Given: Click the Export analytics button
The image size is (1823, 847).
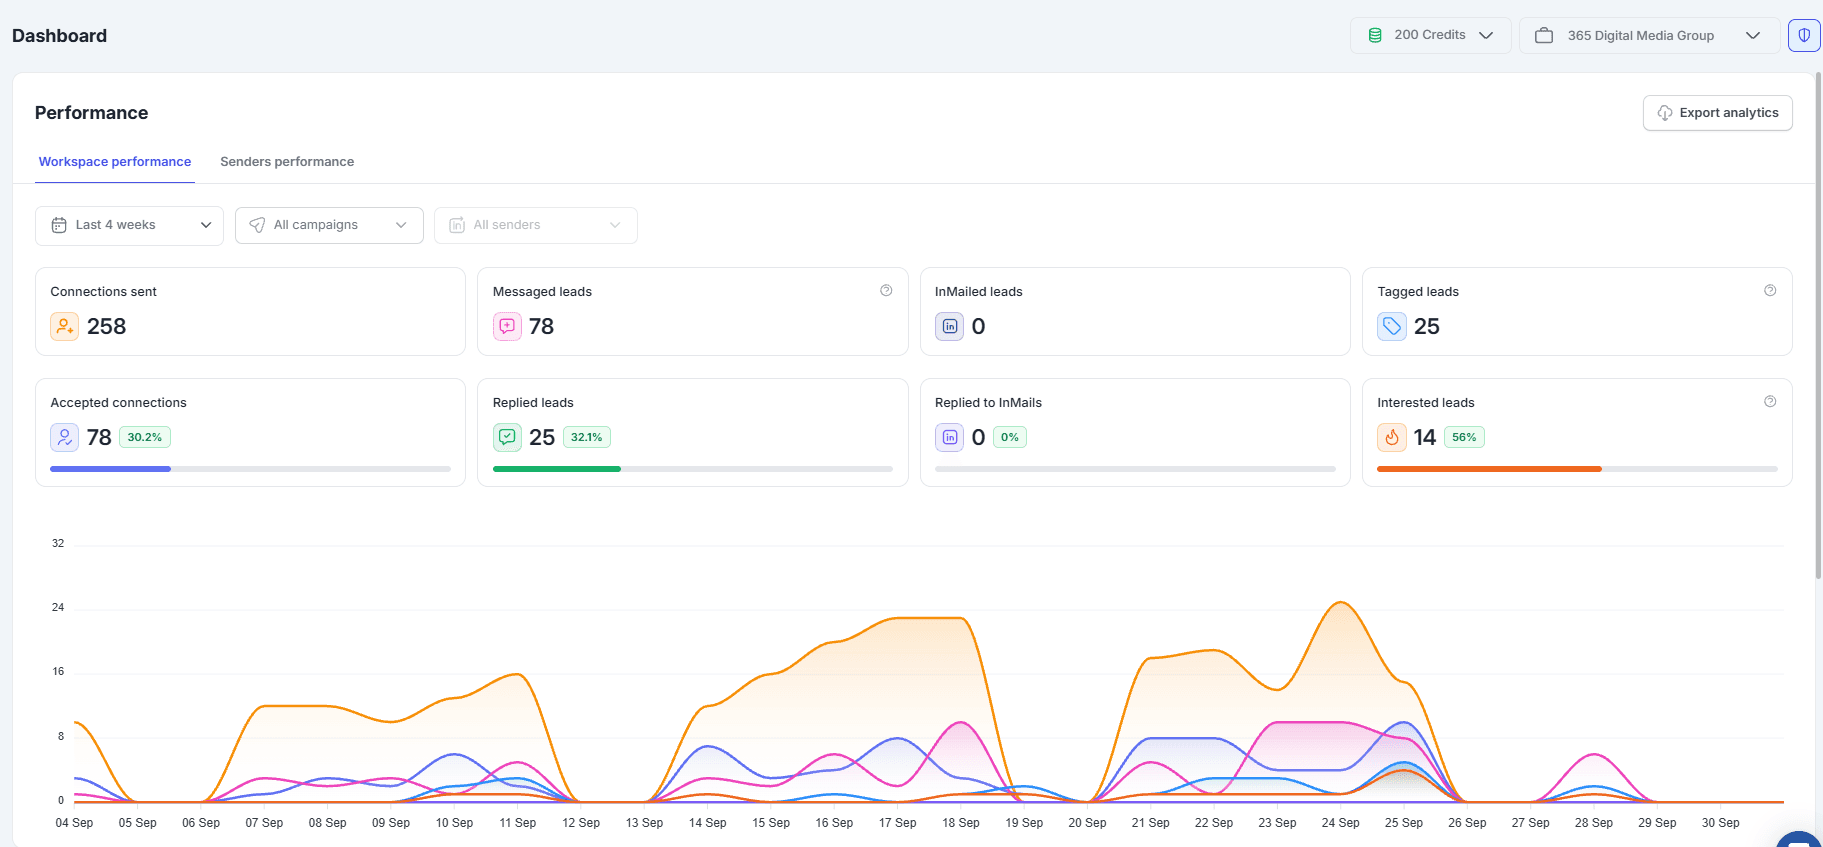Looking at the screenshot, I should [x=1717, y=113].
